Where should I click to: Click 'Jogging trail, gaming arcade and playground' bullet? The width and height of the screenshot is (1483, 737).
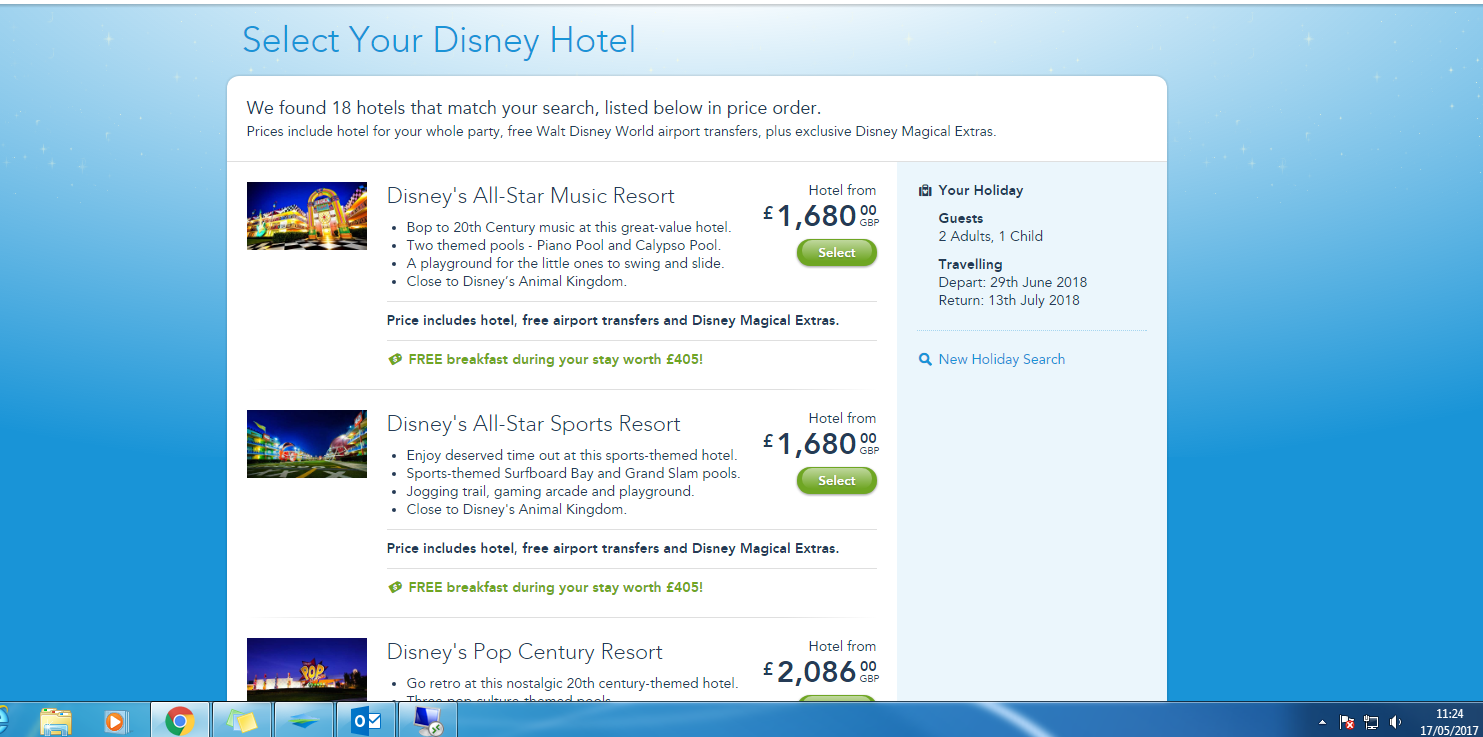pyautogui.click(x=550, y=491)
